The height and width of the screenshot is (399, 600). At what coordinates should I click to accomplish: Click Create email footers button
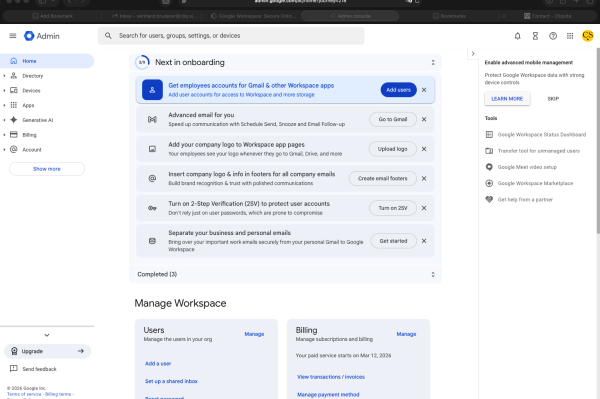tap(383, 178)
